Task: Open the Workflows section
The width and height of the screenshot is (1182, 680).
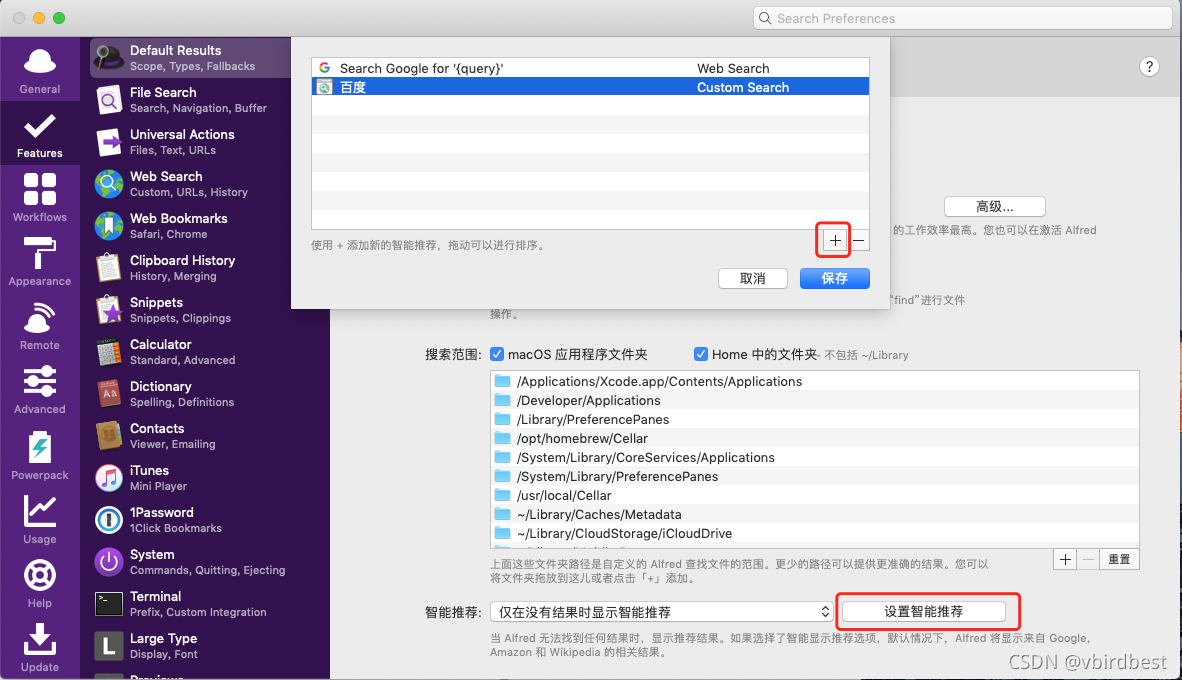Action: pyautogui.click(x=40, y=198)
